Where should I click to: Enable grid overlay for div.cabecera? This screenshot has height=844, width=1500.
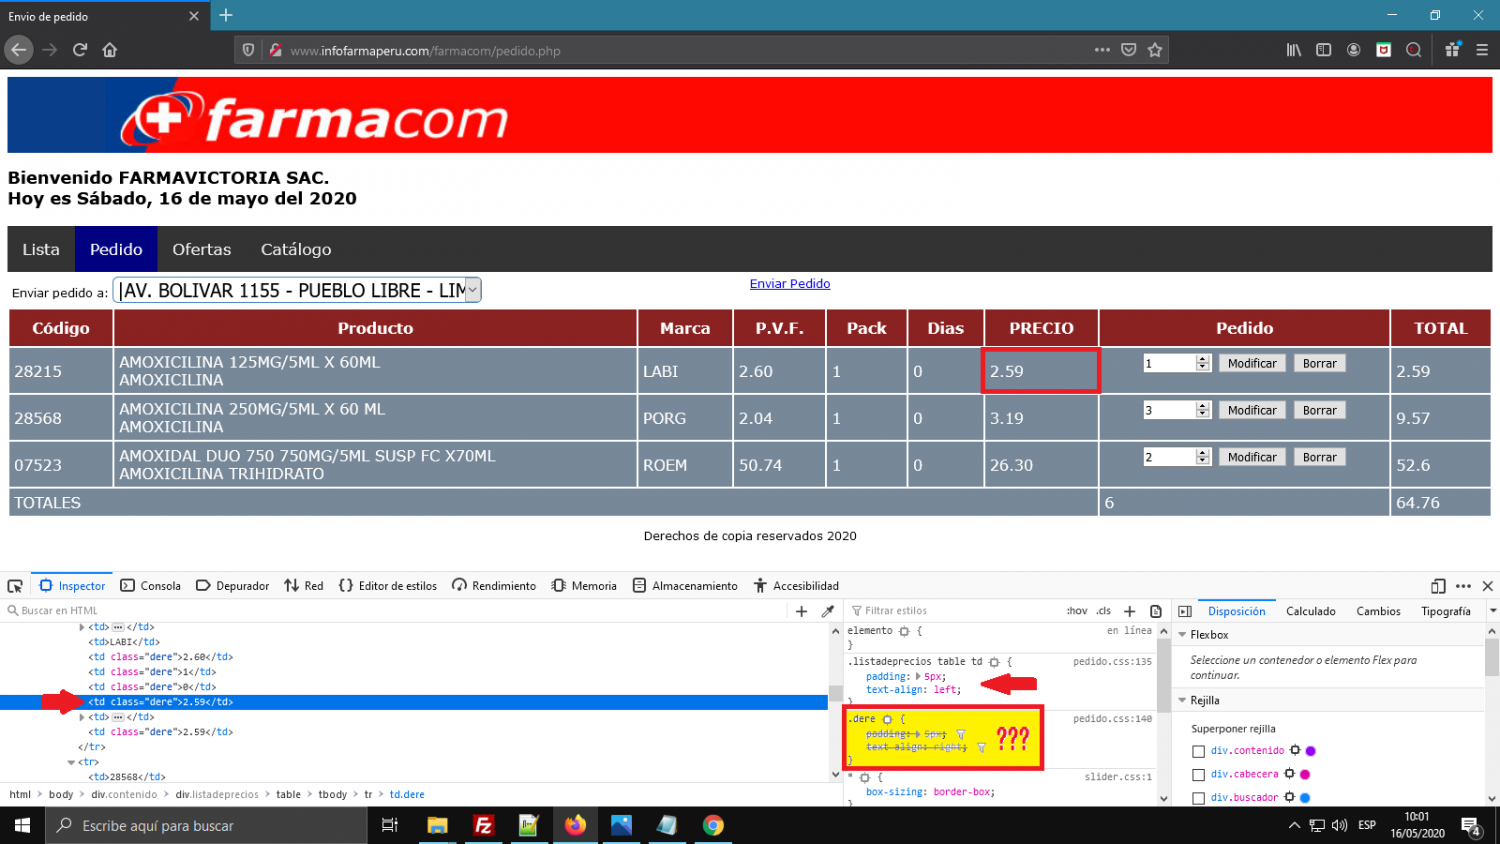(x=1198, y=775)
